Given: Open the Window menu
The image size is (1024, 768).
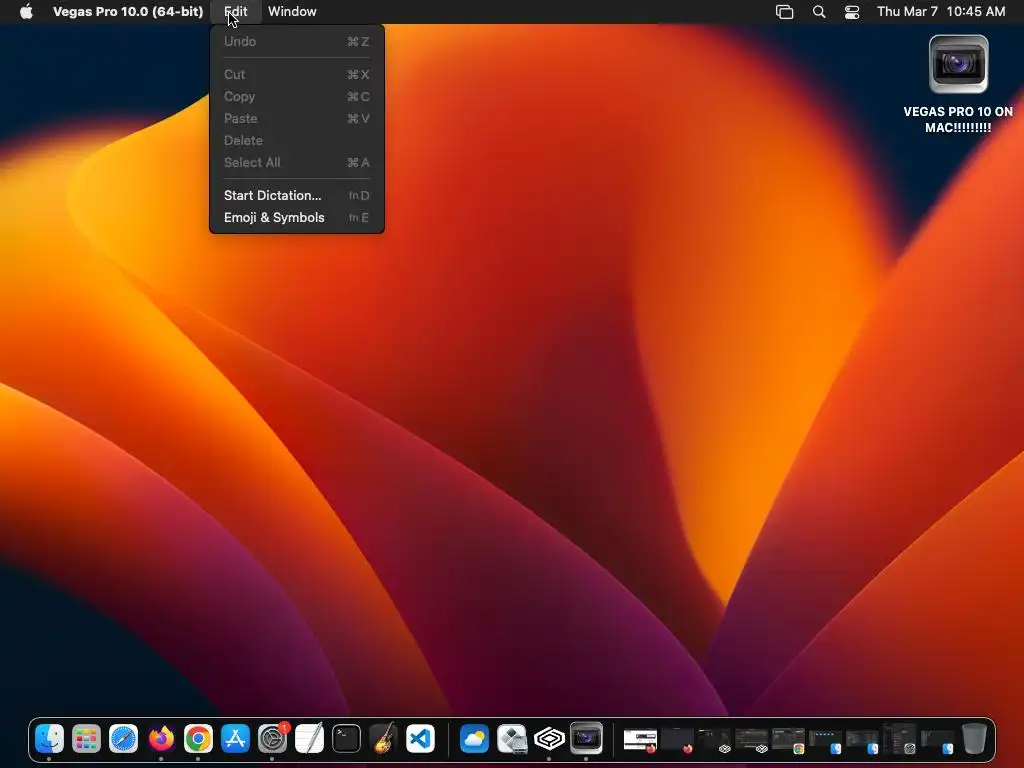Looking at the screenshot, I should (x=292, y=11).
